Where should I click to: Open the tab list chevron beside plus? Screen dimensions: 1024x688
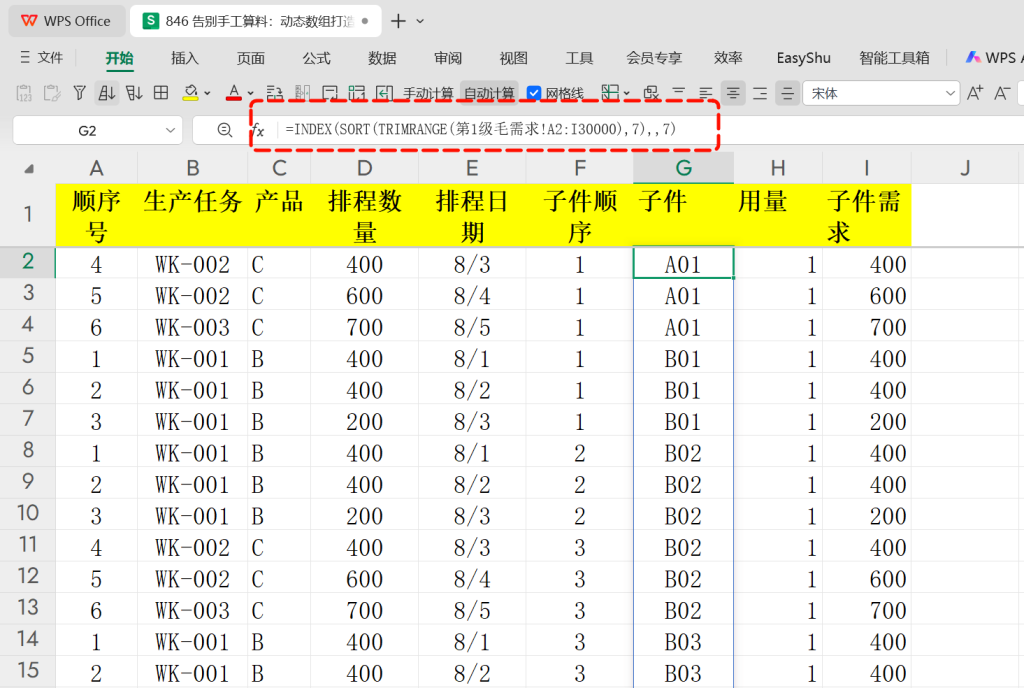(x=420, y=22)
